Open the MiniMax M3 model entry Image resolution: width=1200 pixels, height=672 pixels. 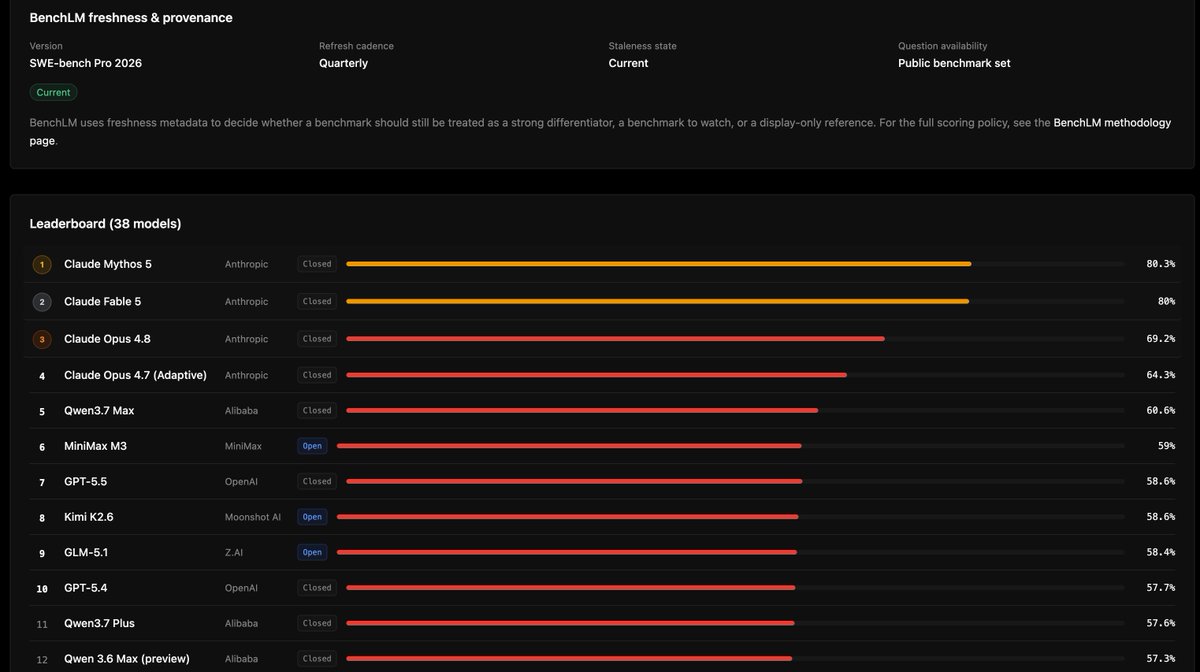click(x=95, y=446)
